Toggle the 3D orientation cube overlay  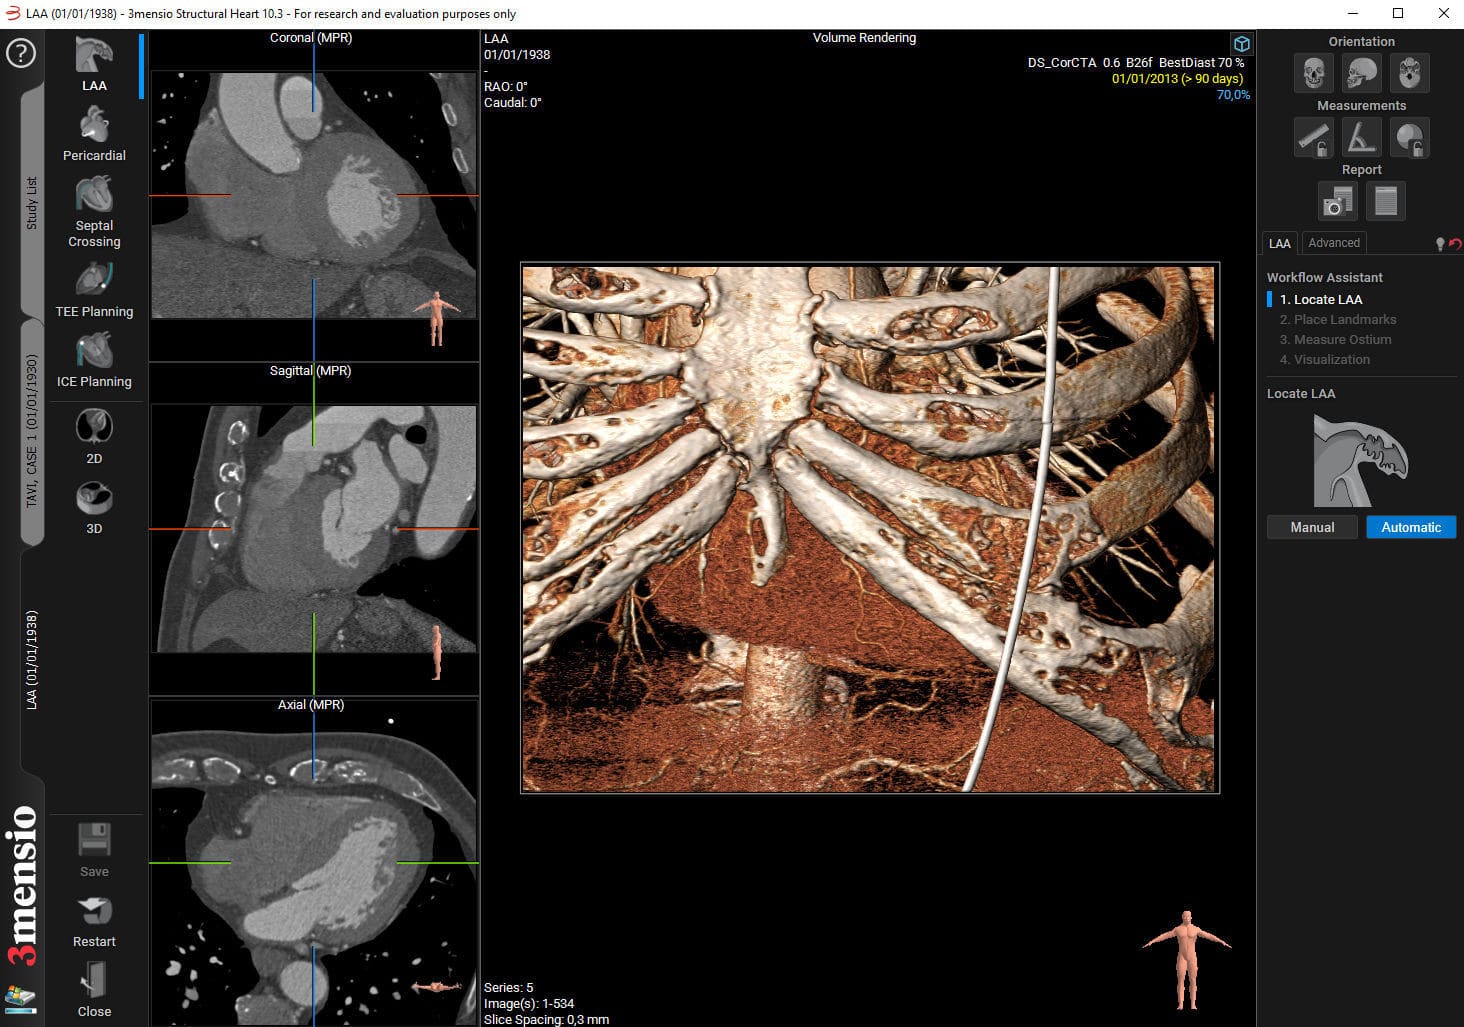click(x=1241, y=44)
